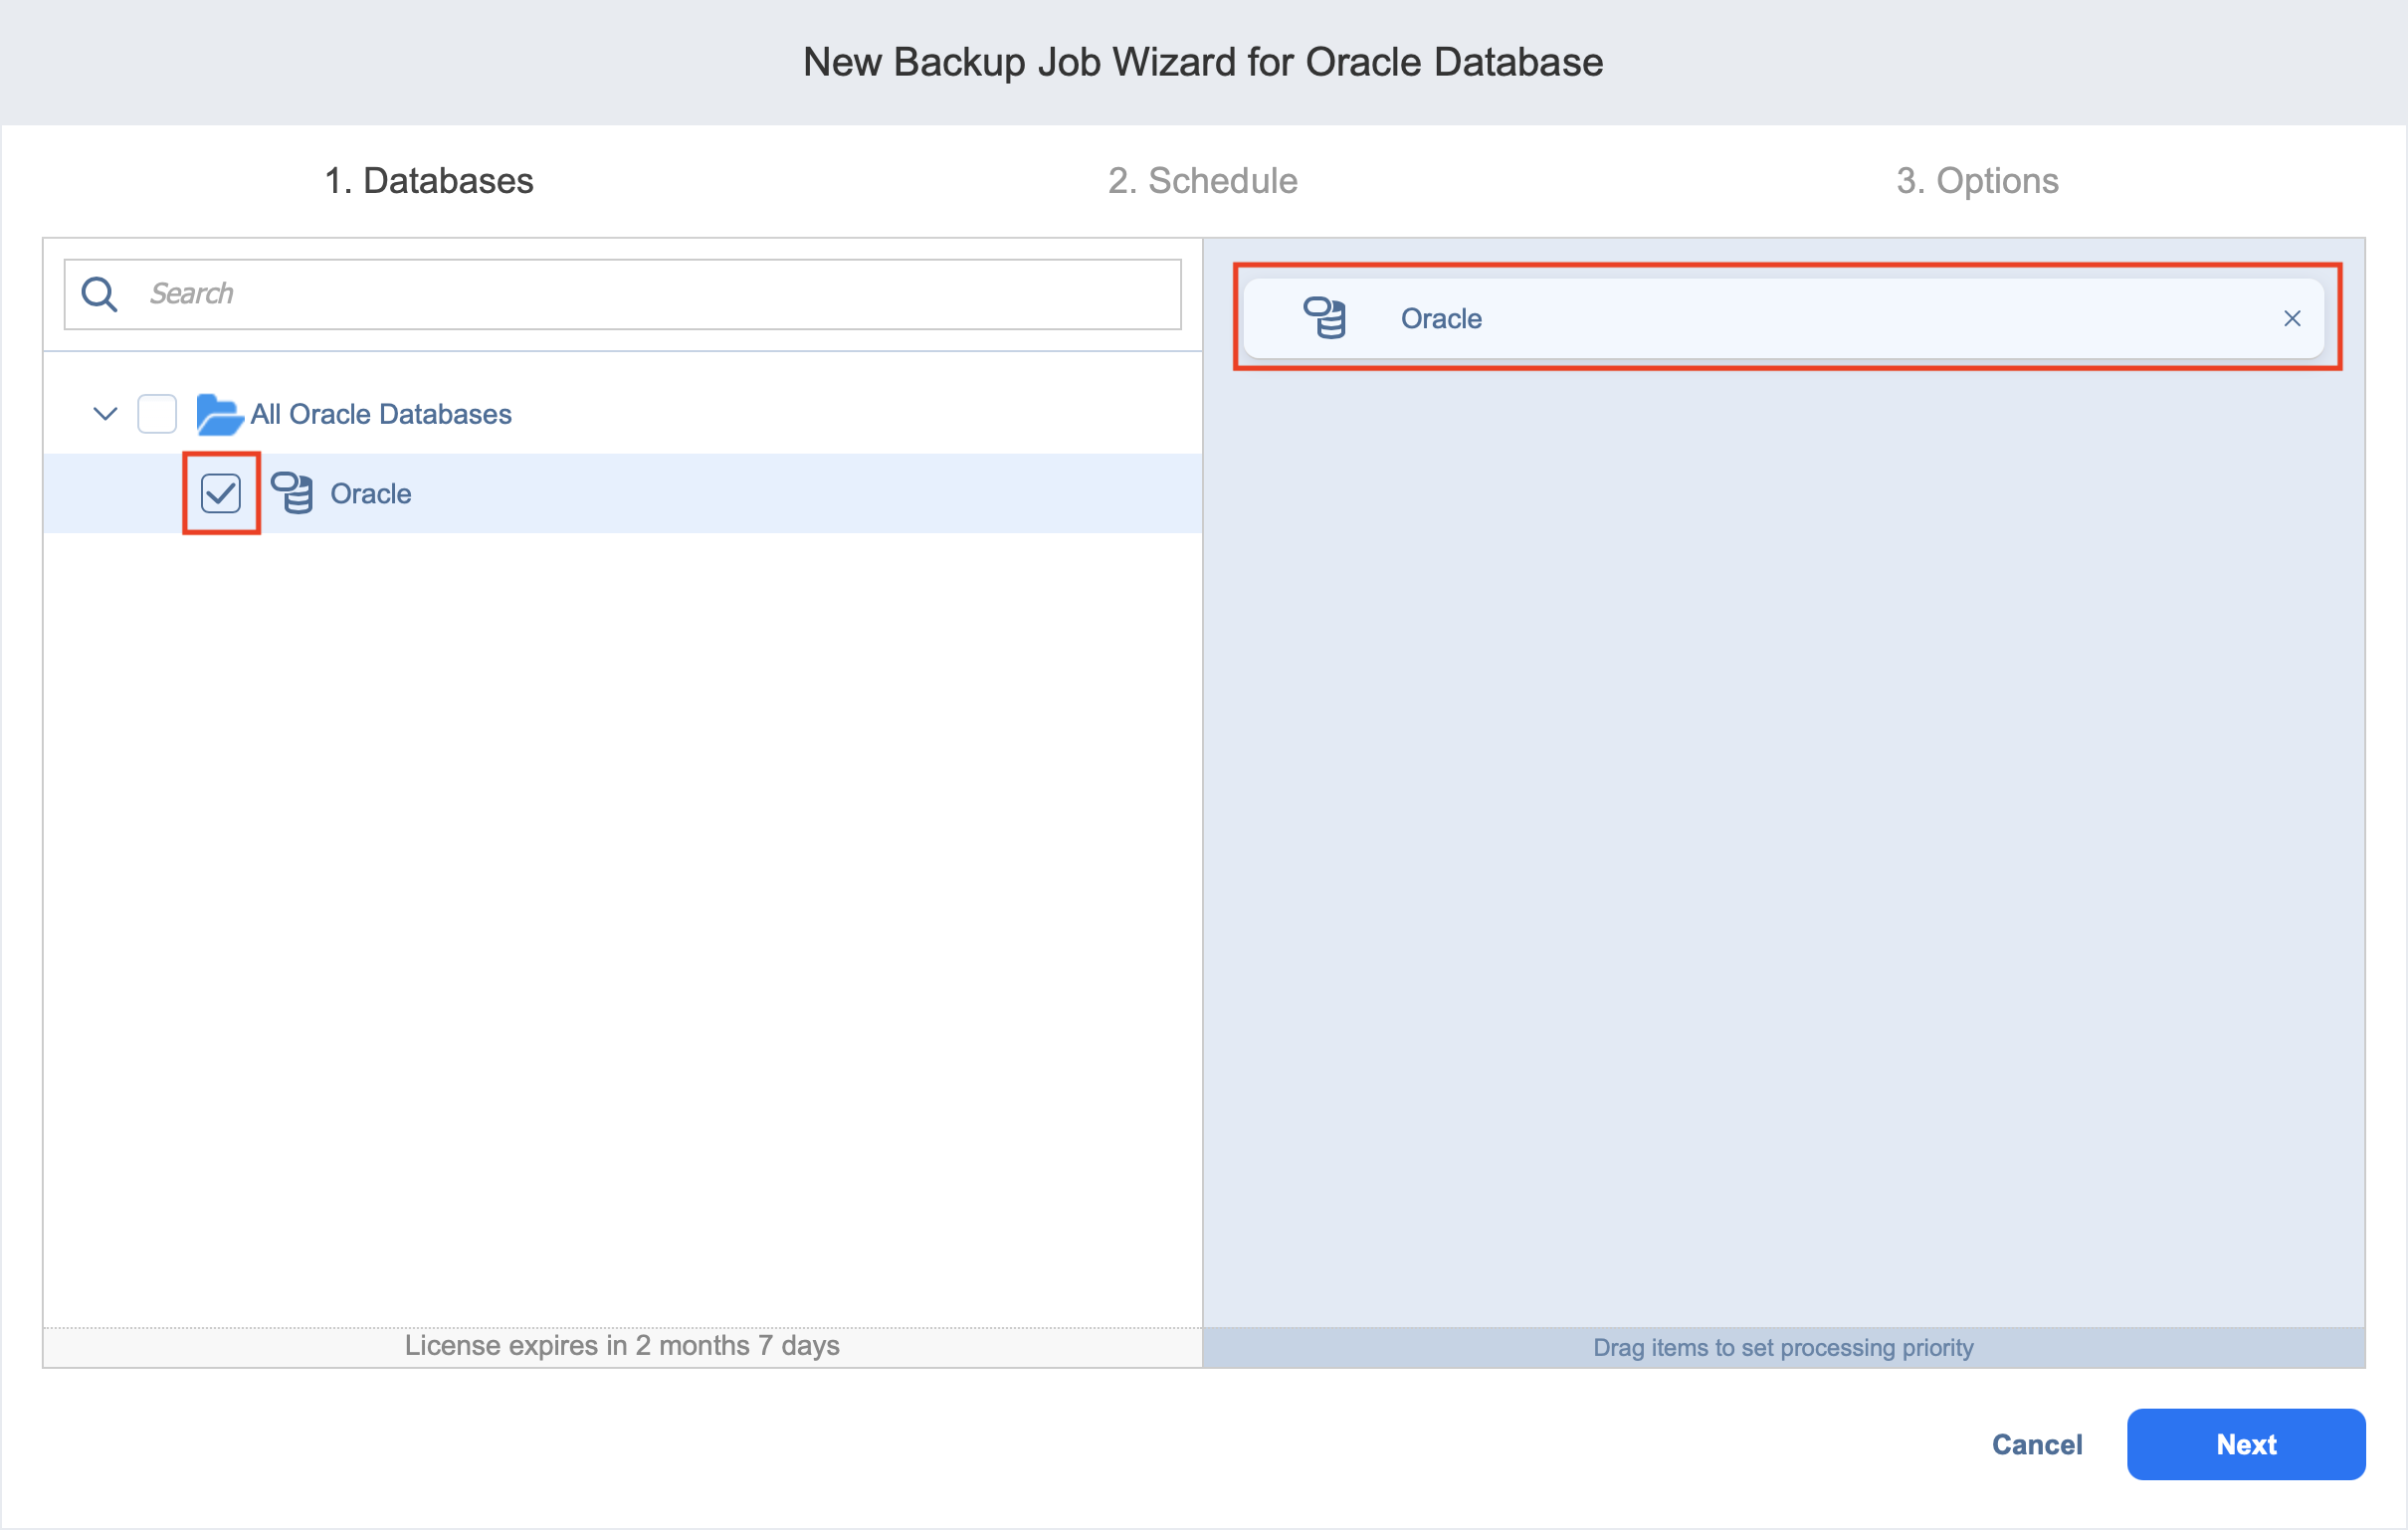2408x1530 pixels.
Task: Collapse the All Oracle Databases tree node
Action: click(105, 413)
